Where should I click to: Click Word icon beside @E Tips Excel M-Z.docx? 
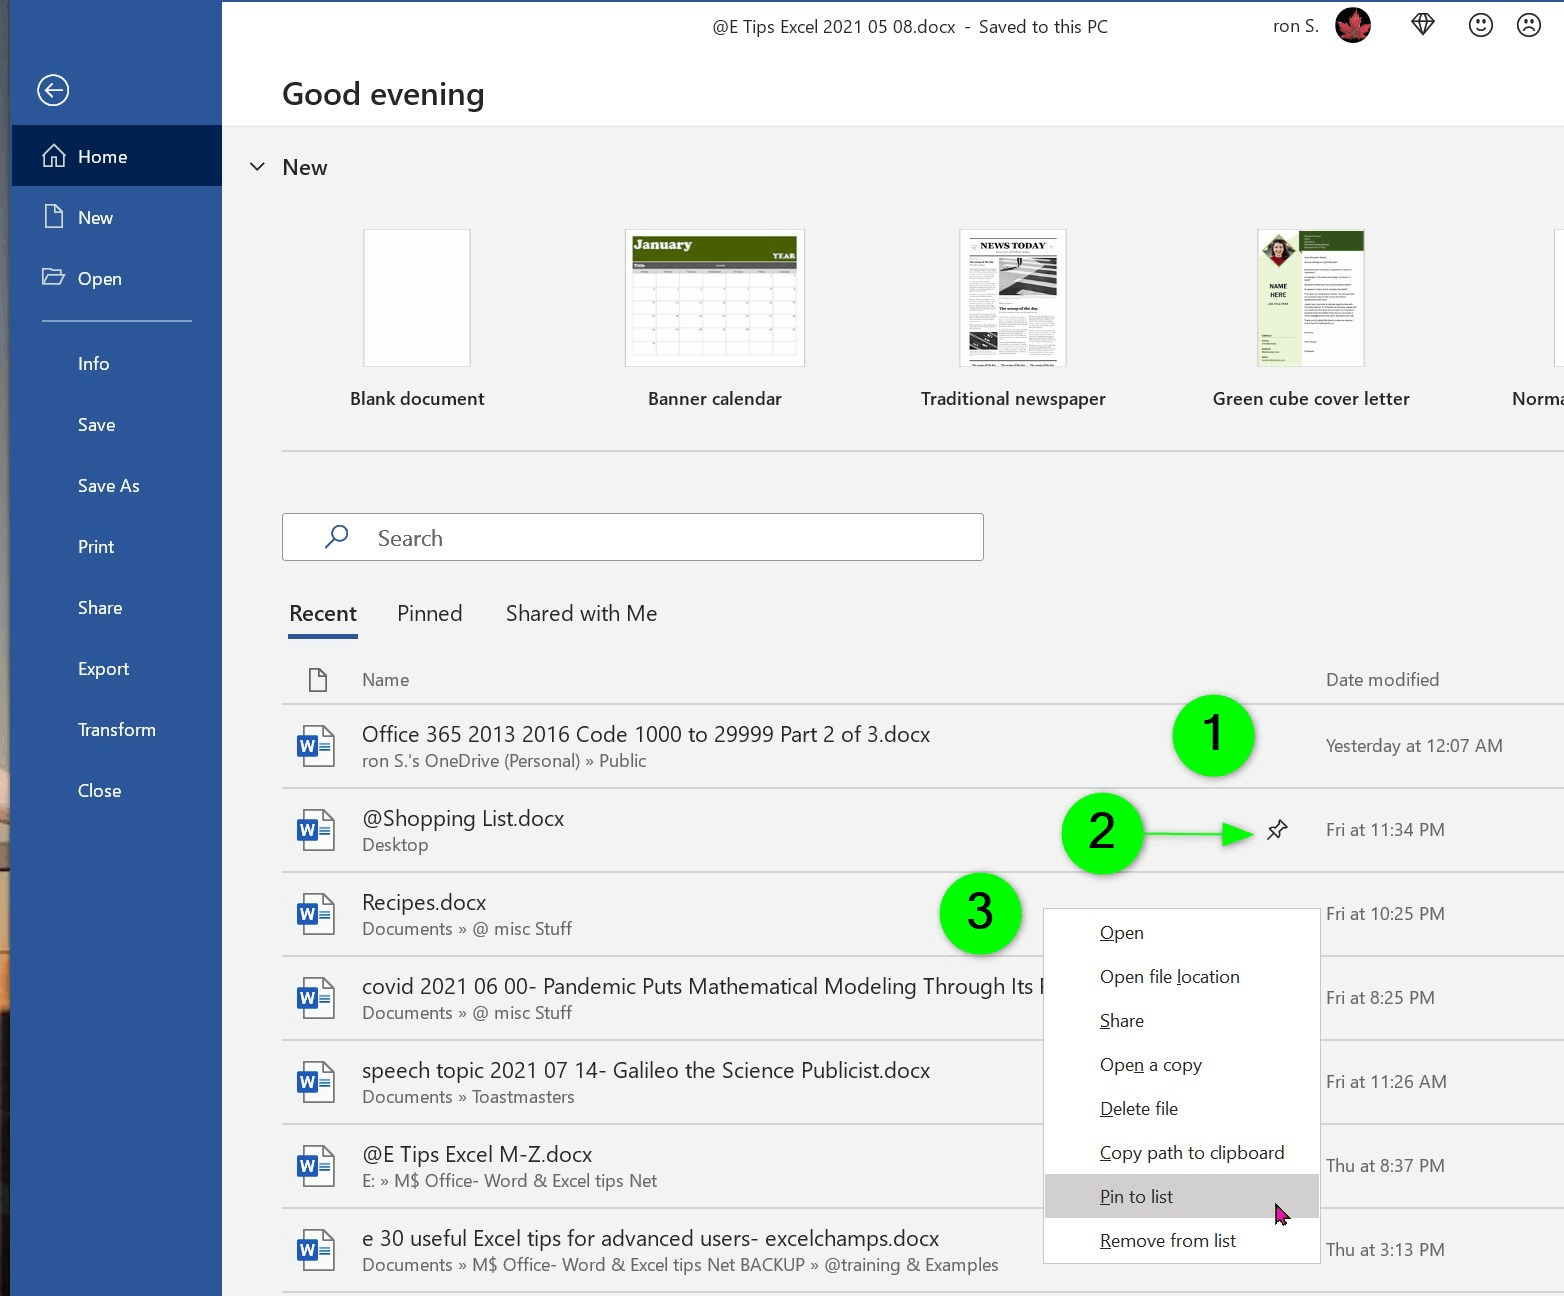[316, 1166]
